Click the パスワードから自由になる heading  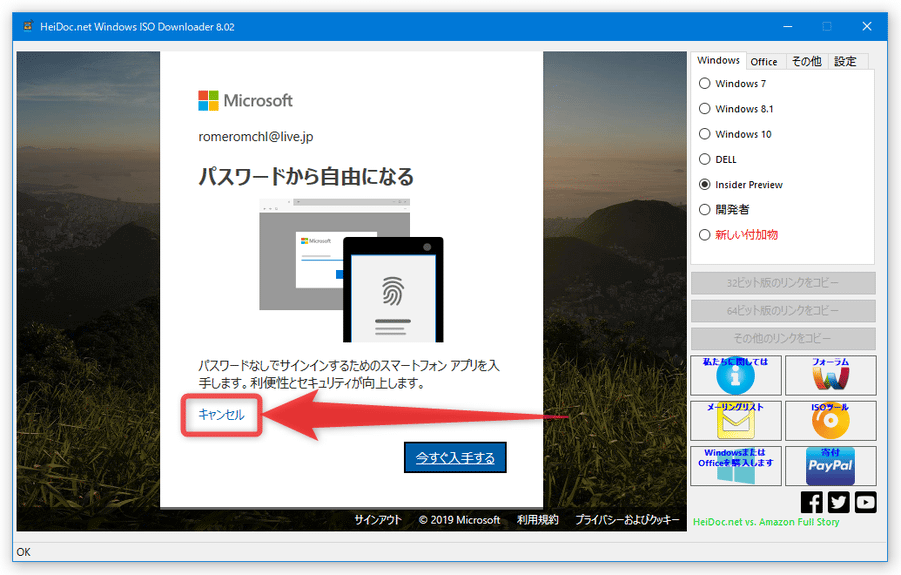click(306, 176)
